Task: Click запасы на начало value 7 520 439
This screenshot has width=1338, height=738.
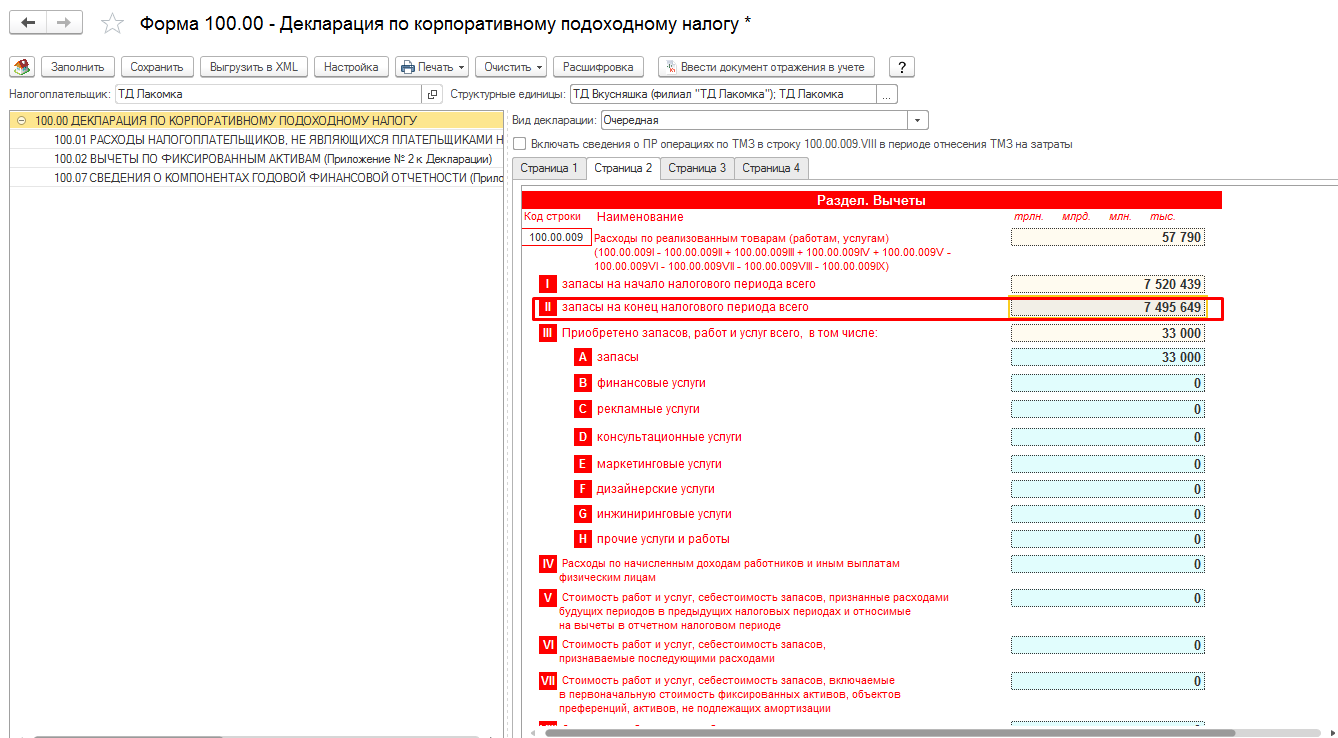Action: pyautogui.click(x=1107, y=284)
